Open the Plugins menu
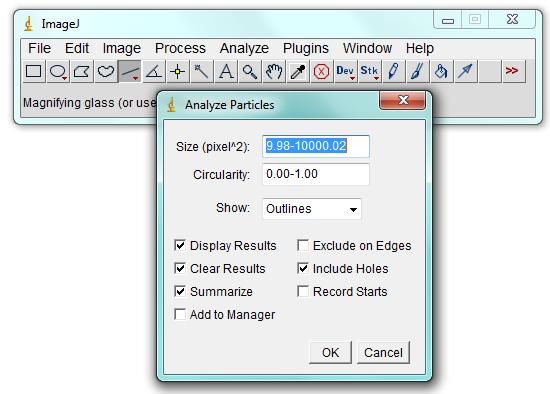550x394 pixels. [306, 48]
